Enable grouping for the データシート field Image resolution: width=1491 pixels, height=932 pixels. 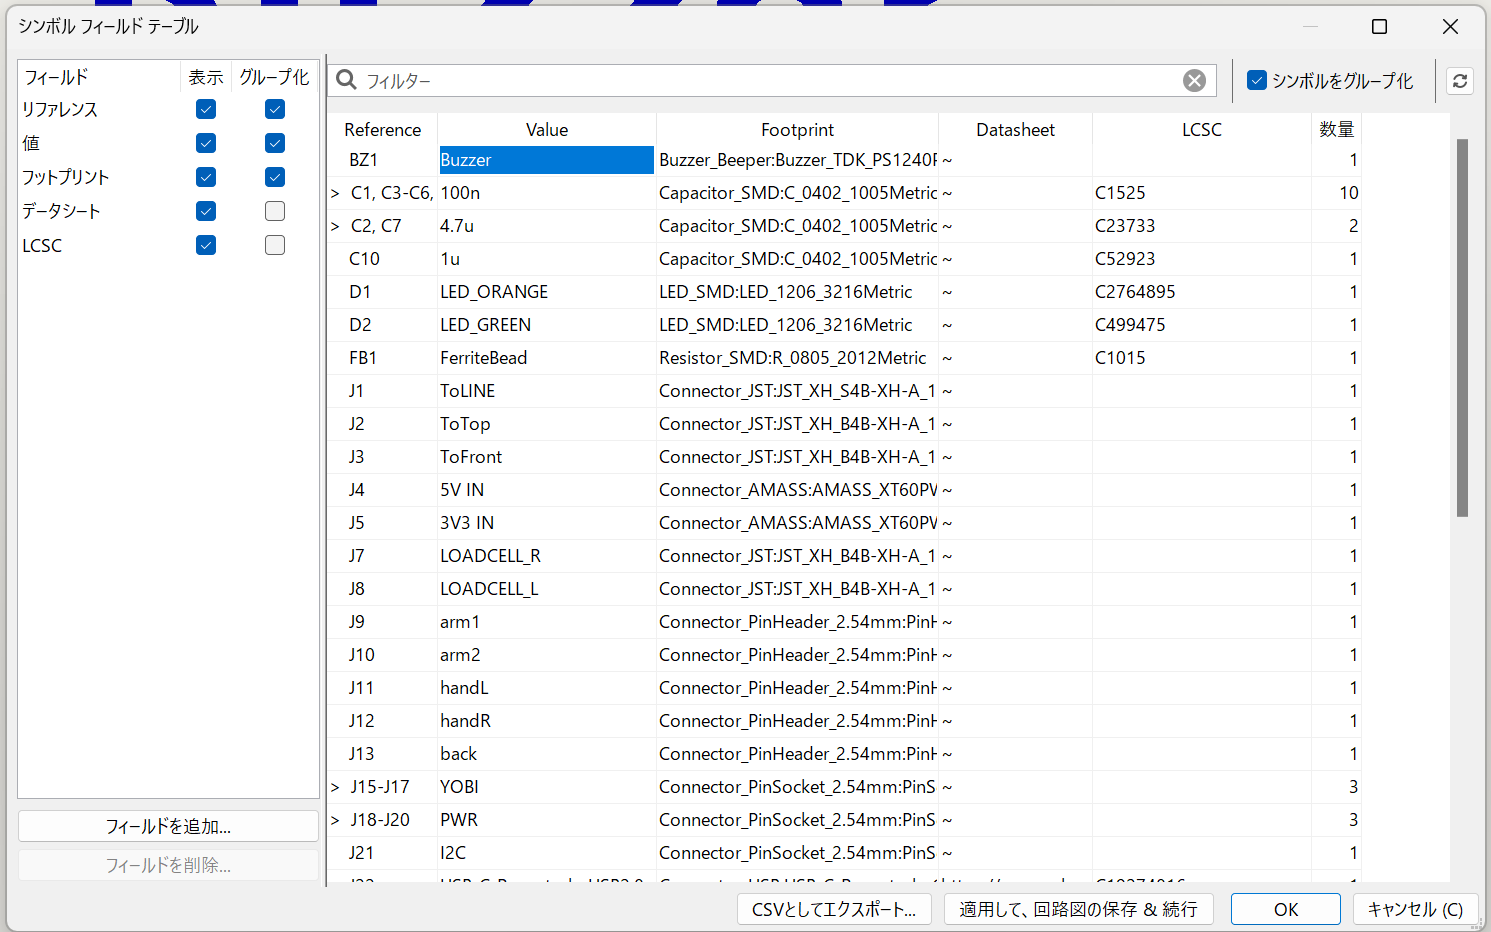275,211
